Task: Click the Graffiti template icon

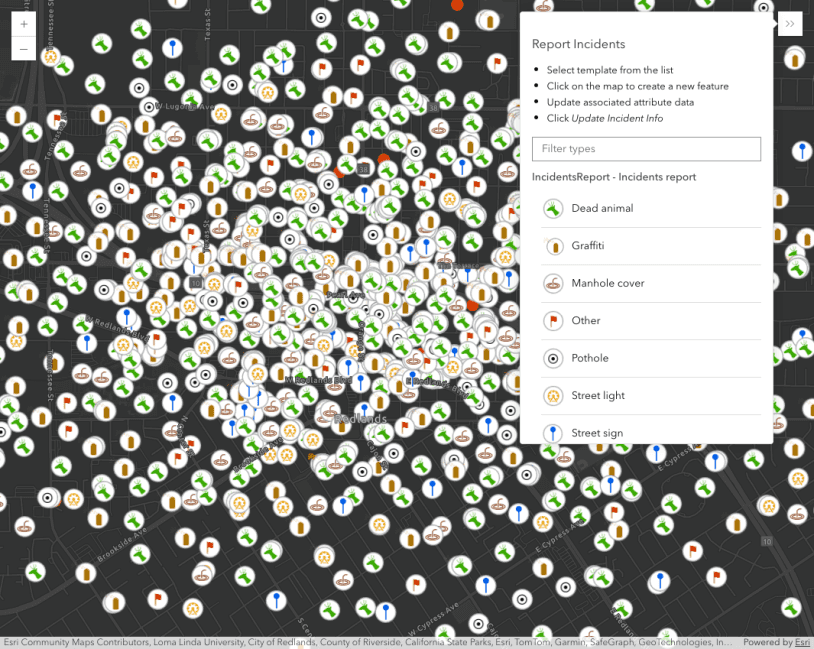Action: click(553, 246)
